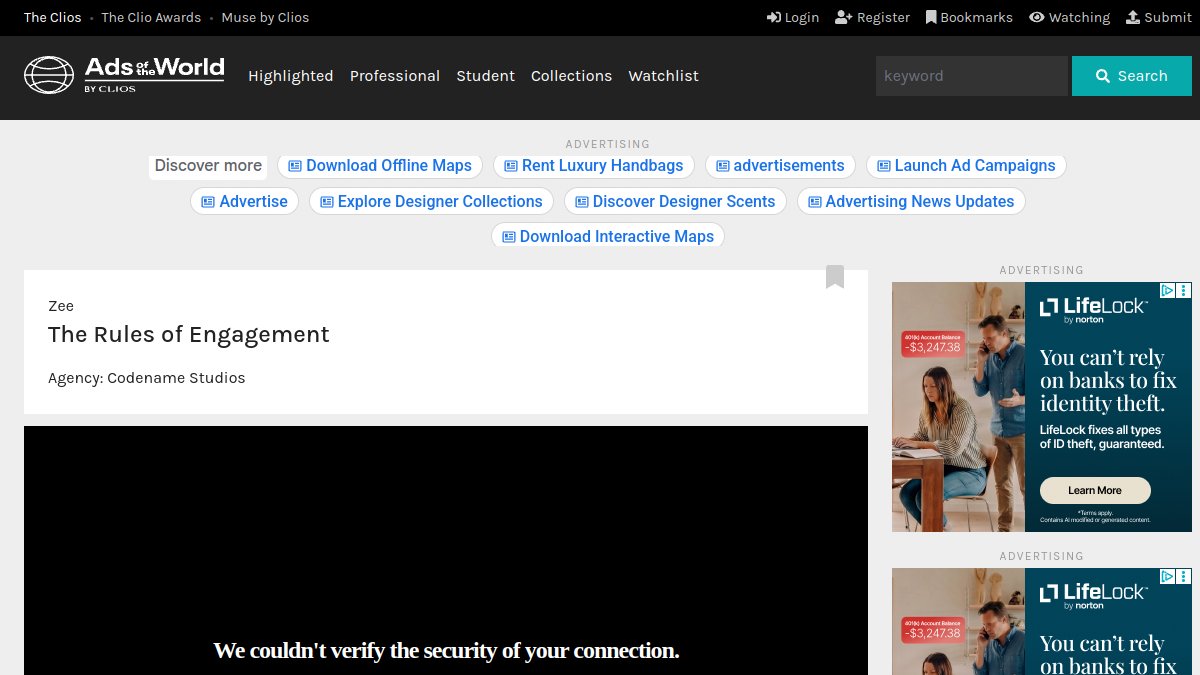Open the Download Interactive Maps ad link
The image size is (1200, 675).
coord(608,236)
